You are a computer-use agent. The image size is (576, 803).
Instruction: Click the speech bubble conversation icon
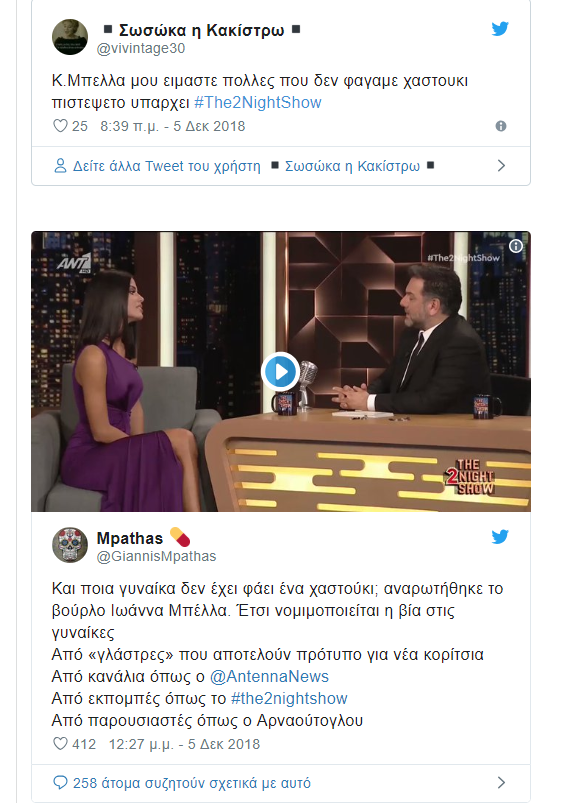click(x=60, y=783)
